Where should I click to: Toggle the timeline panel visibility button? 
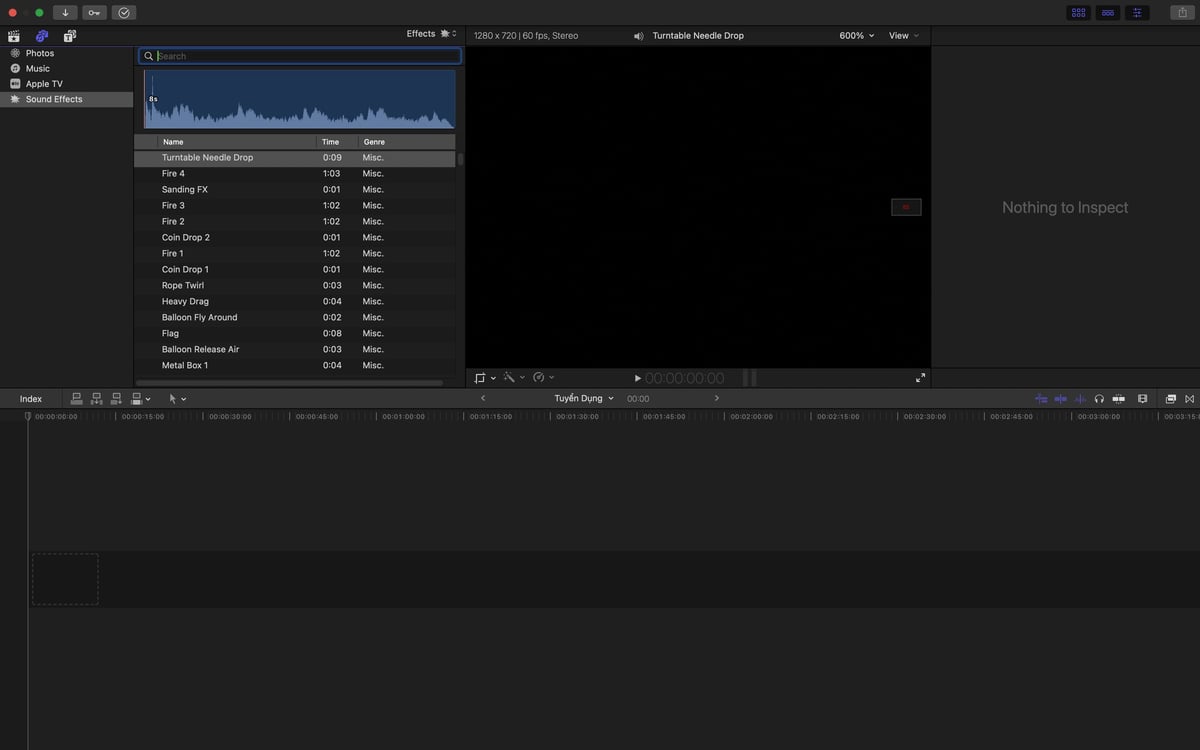[1107, 13]
